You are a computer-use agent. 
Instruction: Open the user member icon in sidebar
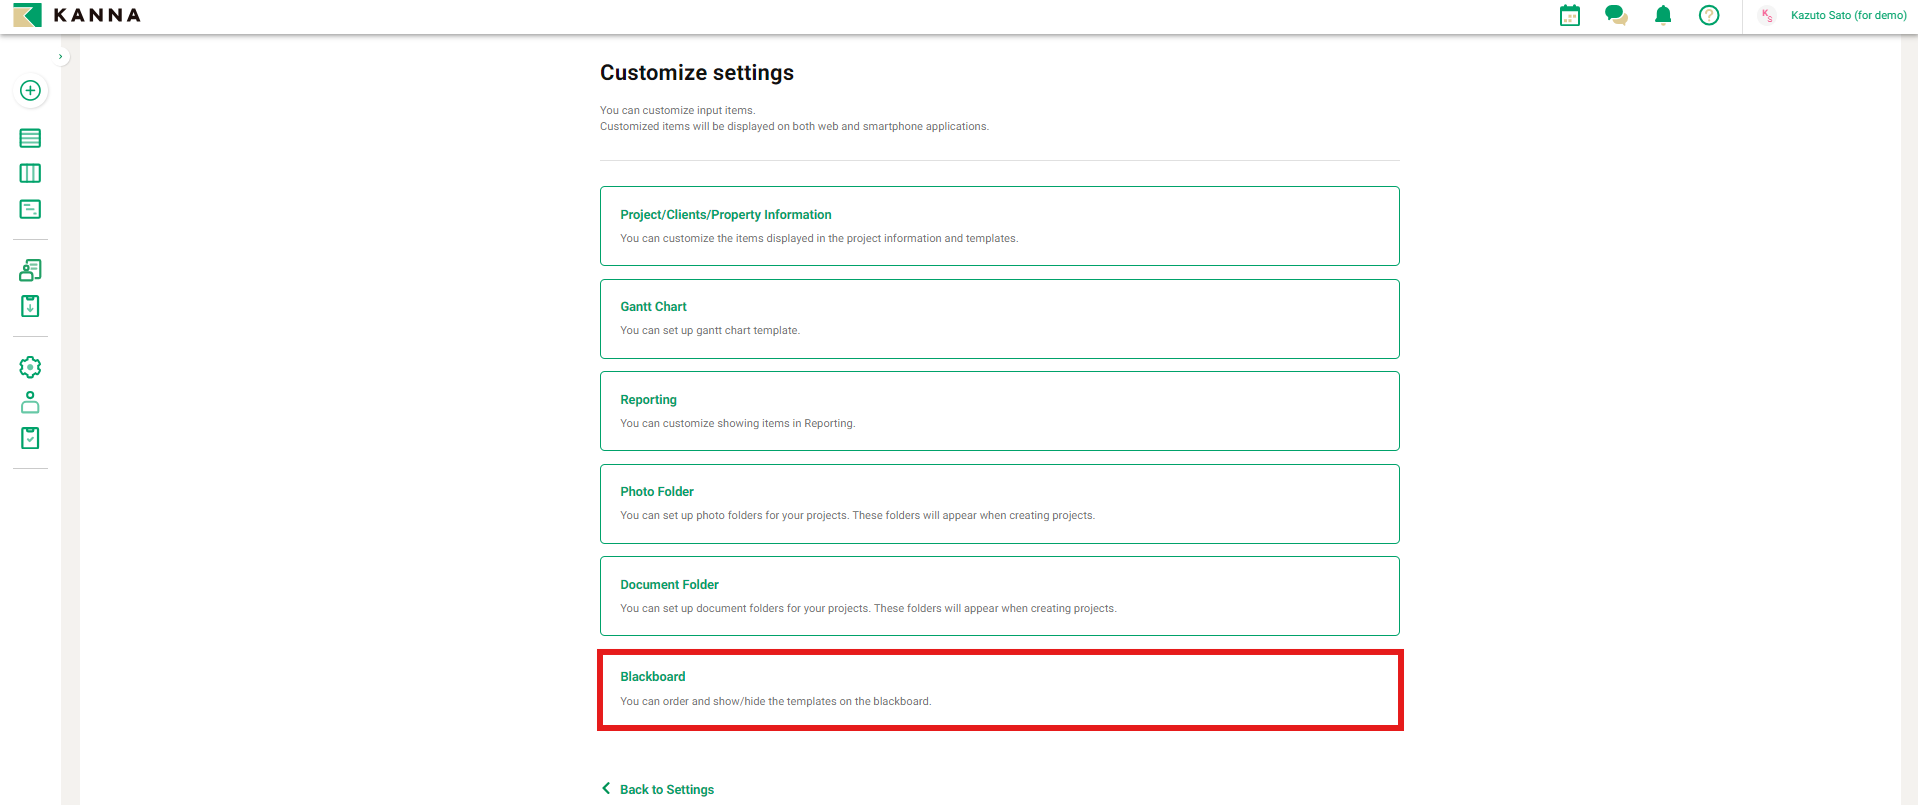point(30,402)
